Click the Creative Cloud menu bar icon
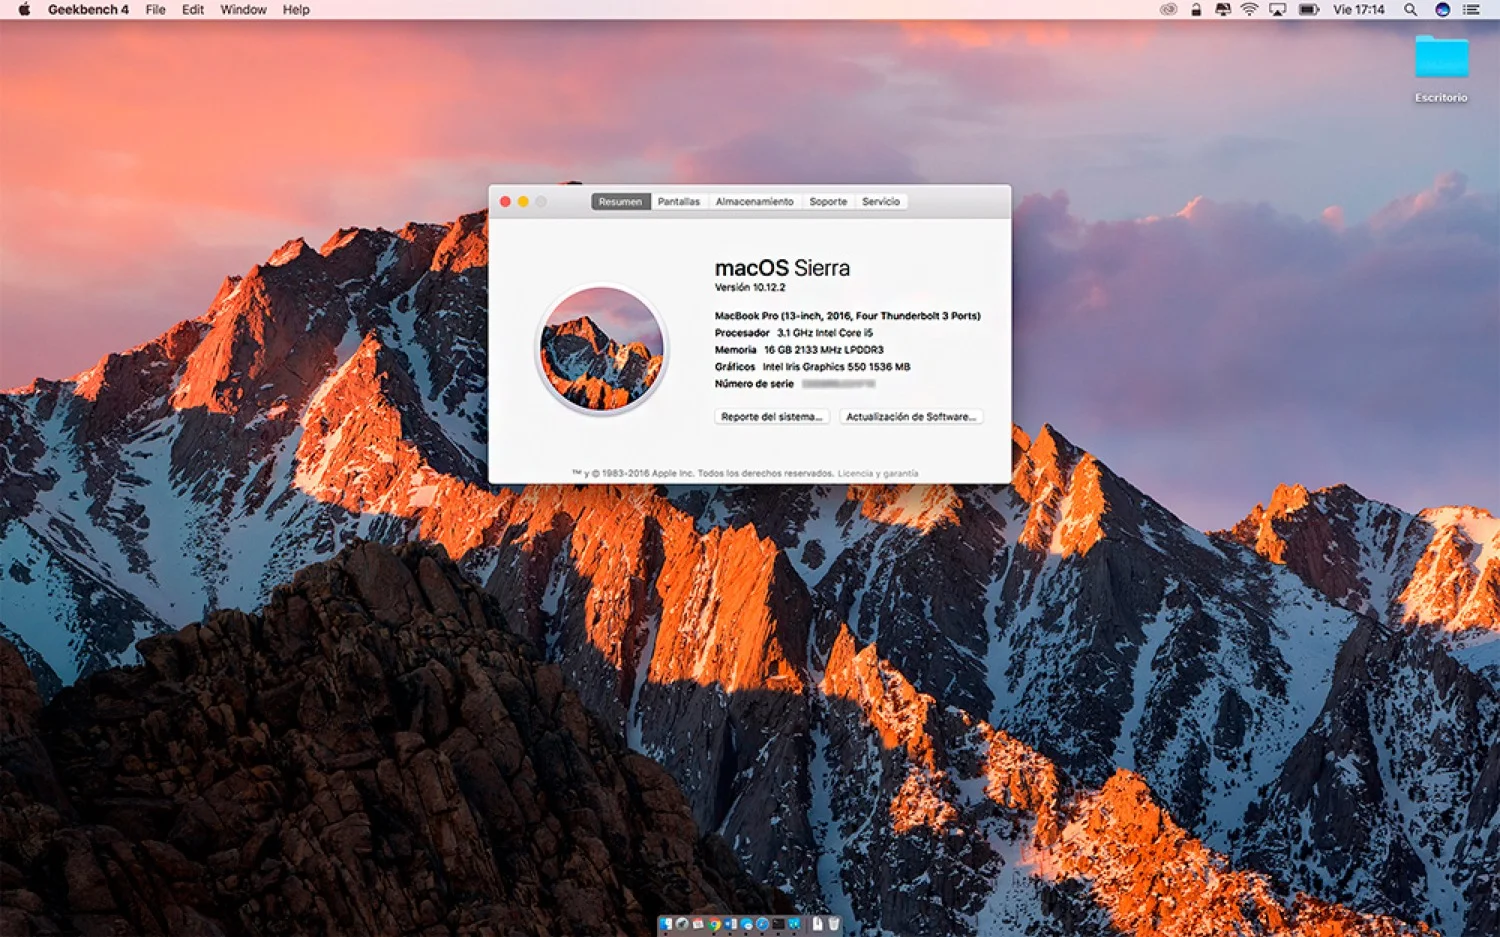The width and height of the screenshot is (1500, 937). tap(1168, 9)
